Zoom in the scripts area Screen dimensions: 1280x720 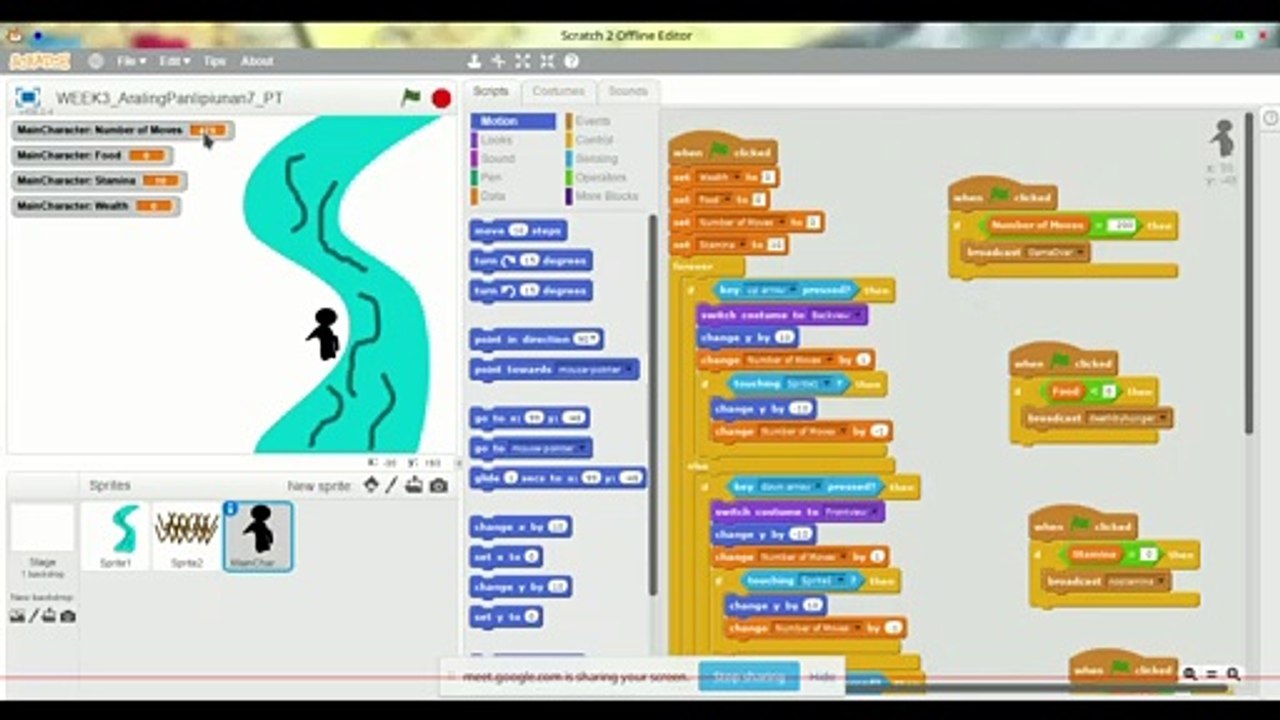coord(1234,674)
